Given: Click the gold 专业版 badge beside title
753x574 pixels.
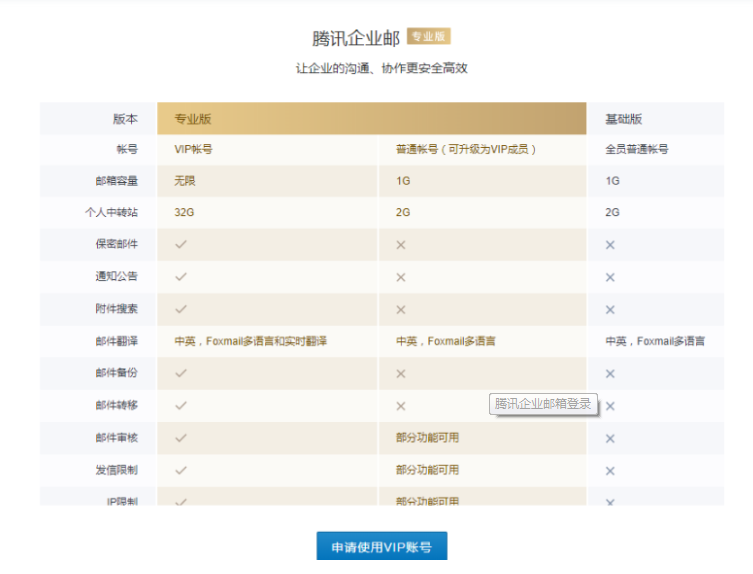Looking at the screenshot, I should click(429, 37).
